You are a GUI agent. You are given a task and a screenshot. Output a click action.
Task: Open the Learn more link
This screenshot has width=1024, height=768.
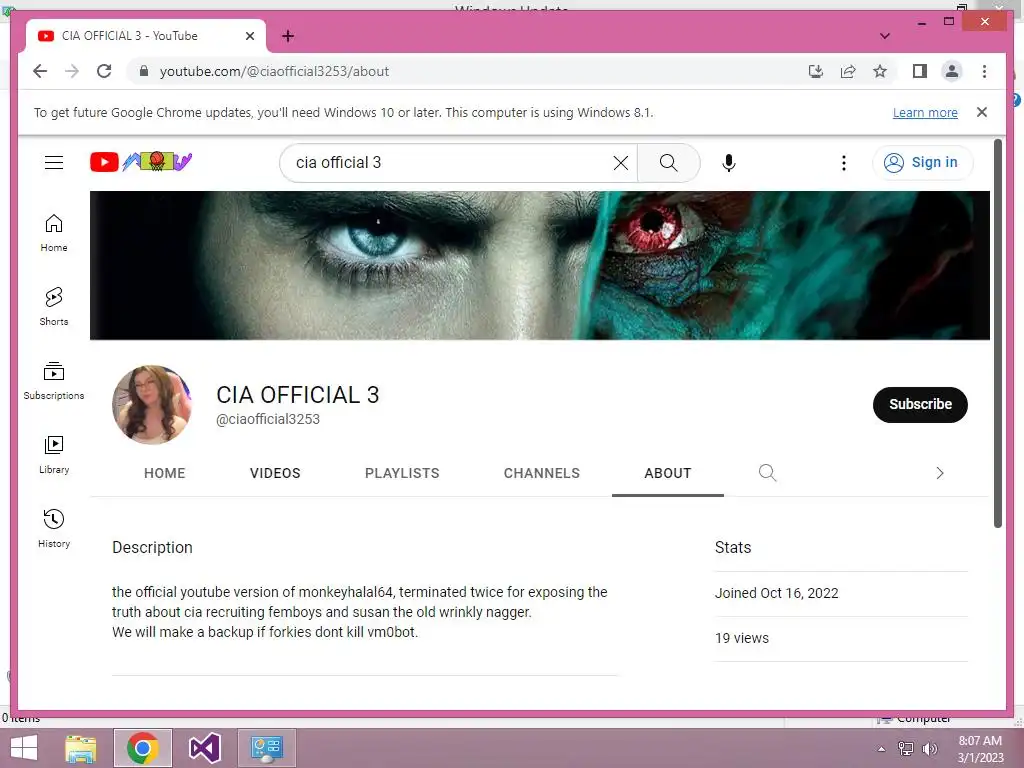tap(925, 112)
